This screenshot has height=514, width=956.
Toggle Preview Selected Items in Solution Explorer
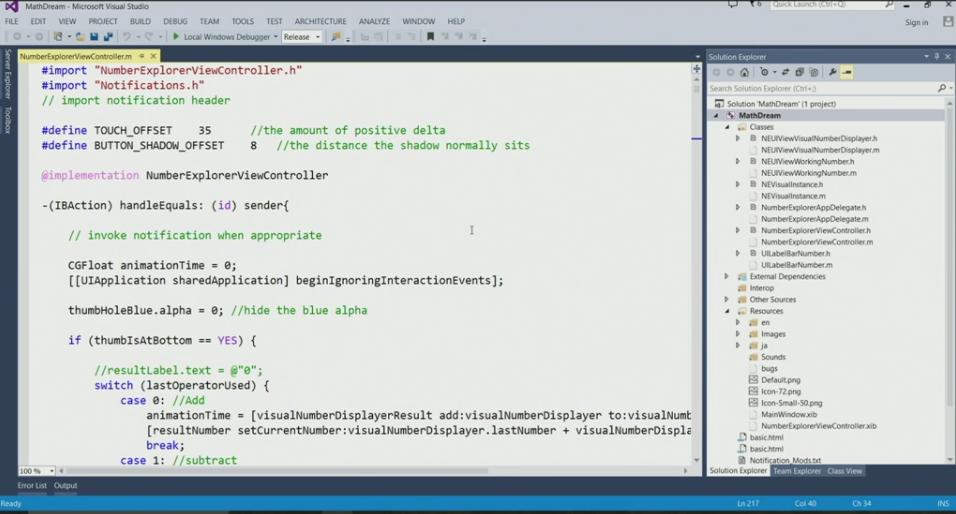pyautogui.click(x=847, y=72)
